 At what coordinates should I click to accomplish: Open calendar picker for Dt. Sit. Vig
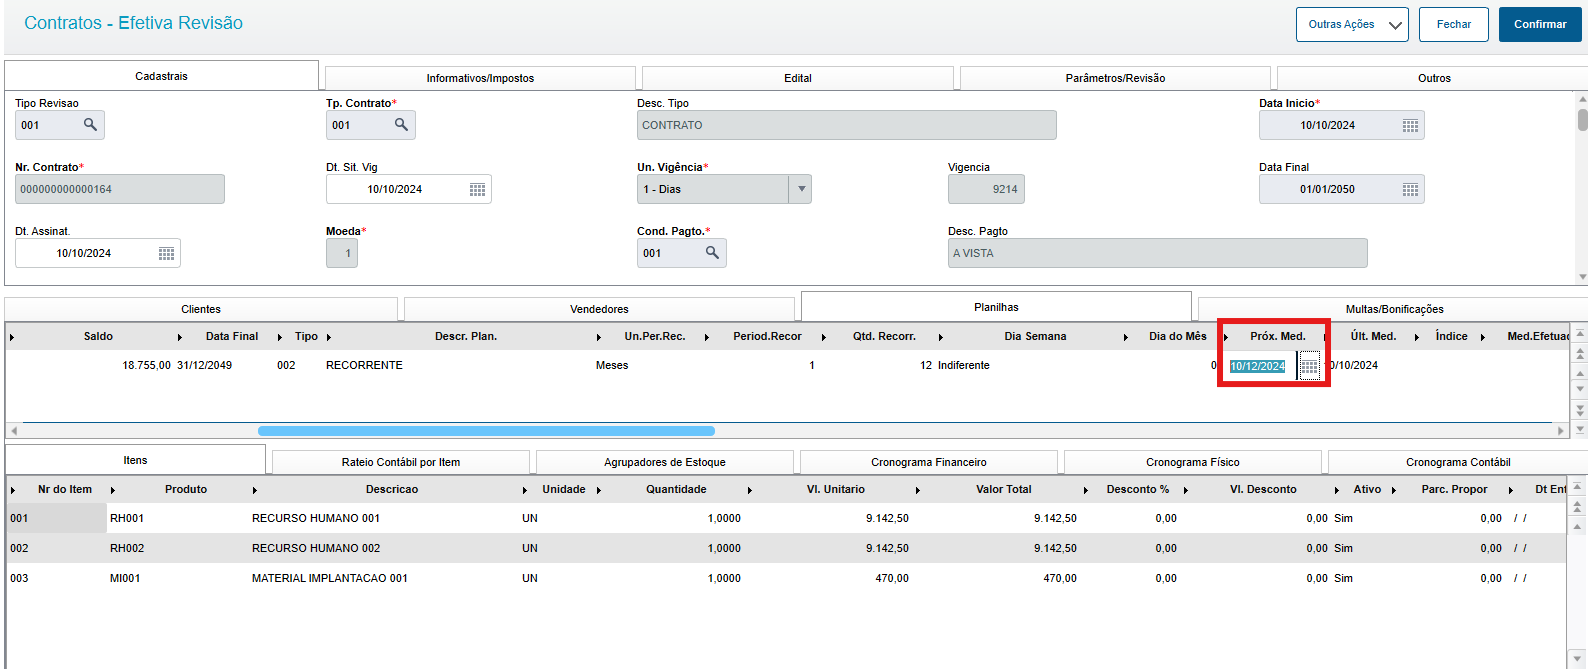(x=477, y=189)
